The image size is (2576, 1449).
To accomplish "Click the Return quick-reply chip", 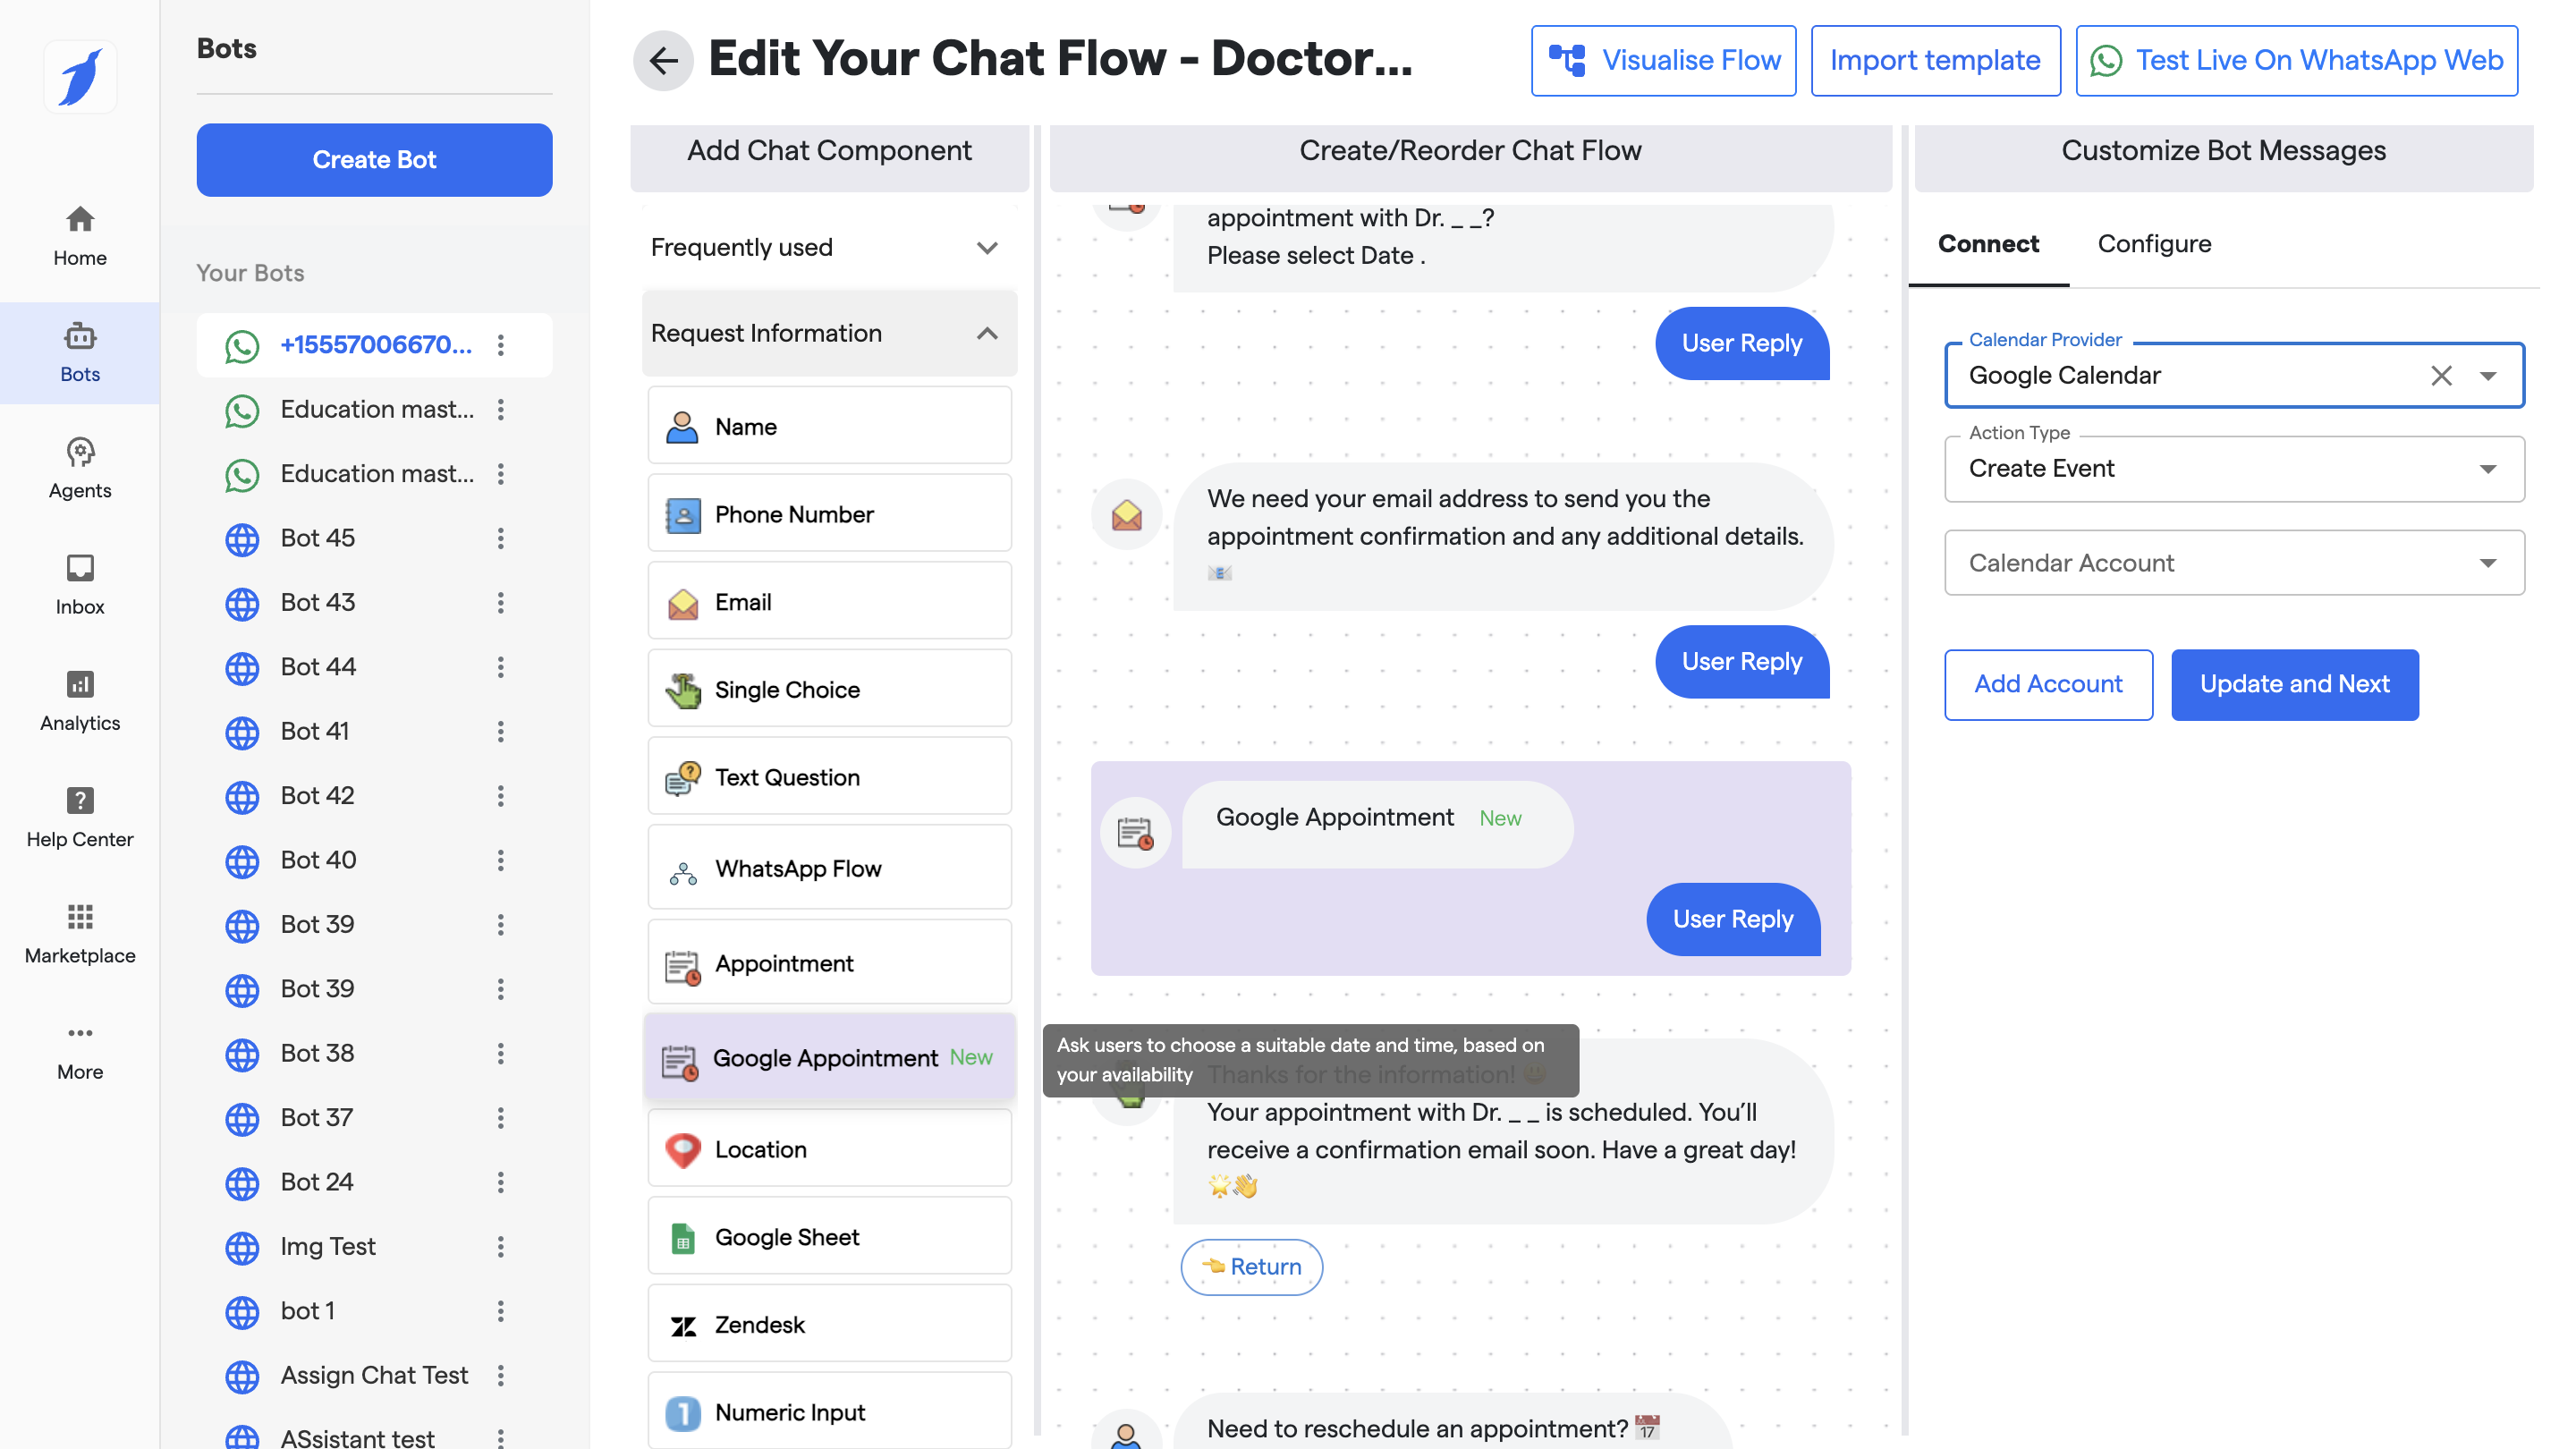I will (1251, 1266).
